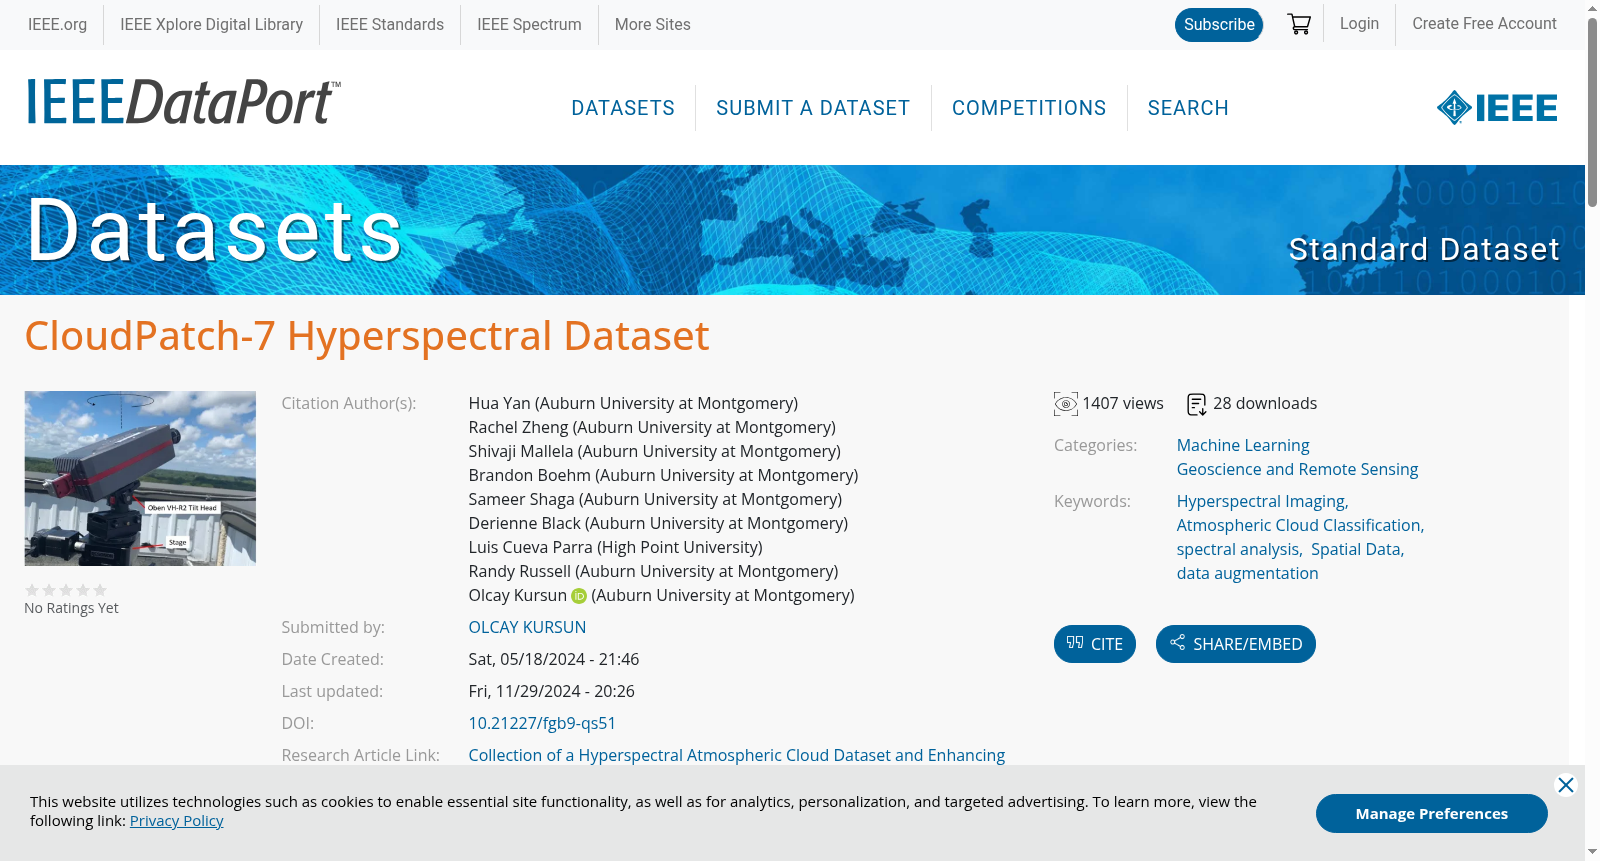Click the Subscribe button
Image resolution: width=1600 pixels, height=861 pixels.
pyautogui.click(x=1219, y=25)
